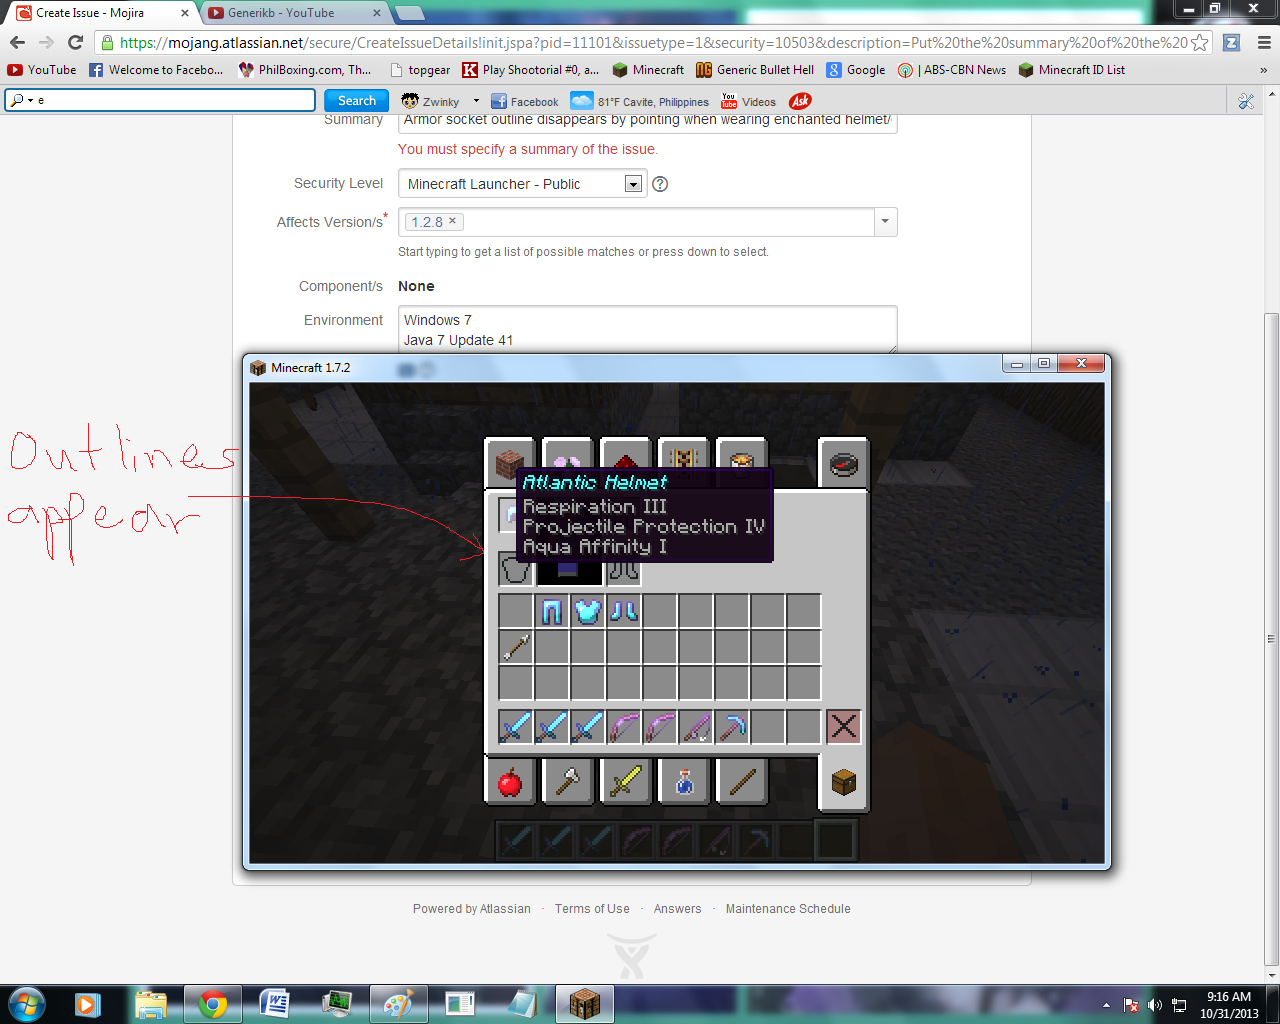Screen dimensions: 1280x1024
Task: Open the Materials stick tab
Action: pos(742,781)
